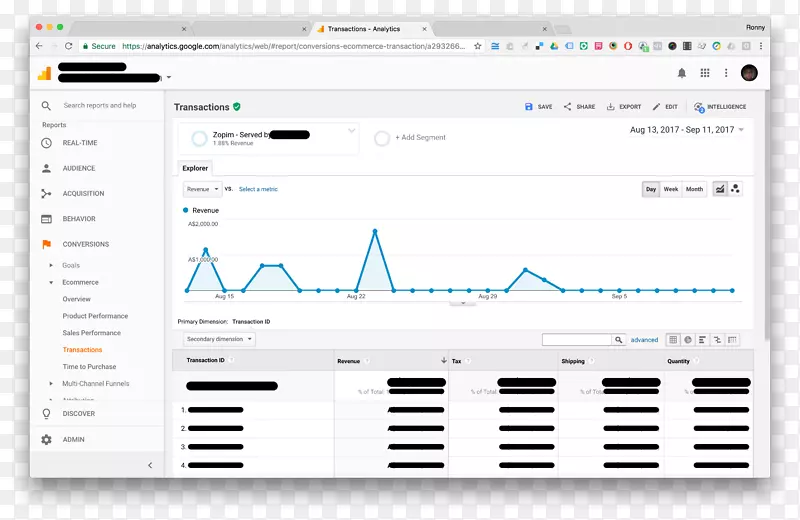Image resolution: width=800 pixels, height=520 pixels.
Task: Bookmark page with the star icon
Action: coord(478,46)
